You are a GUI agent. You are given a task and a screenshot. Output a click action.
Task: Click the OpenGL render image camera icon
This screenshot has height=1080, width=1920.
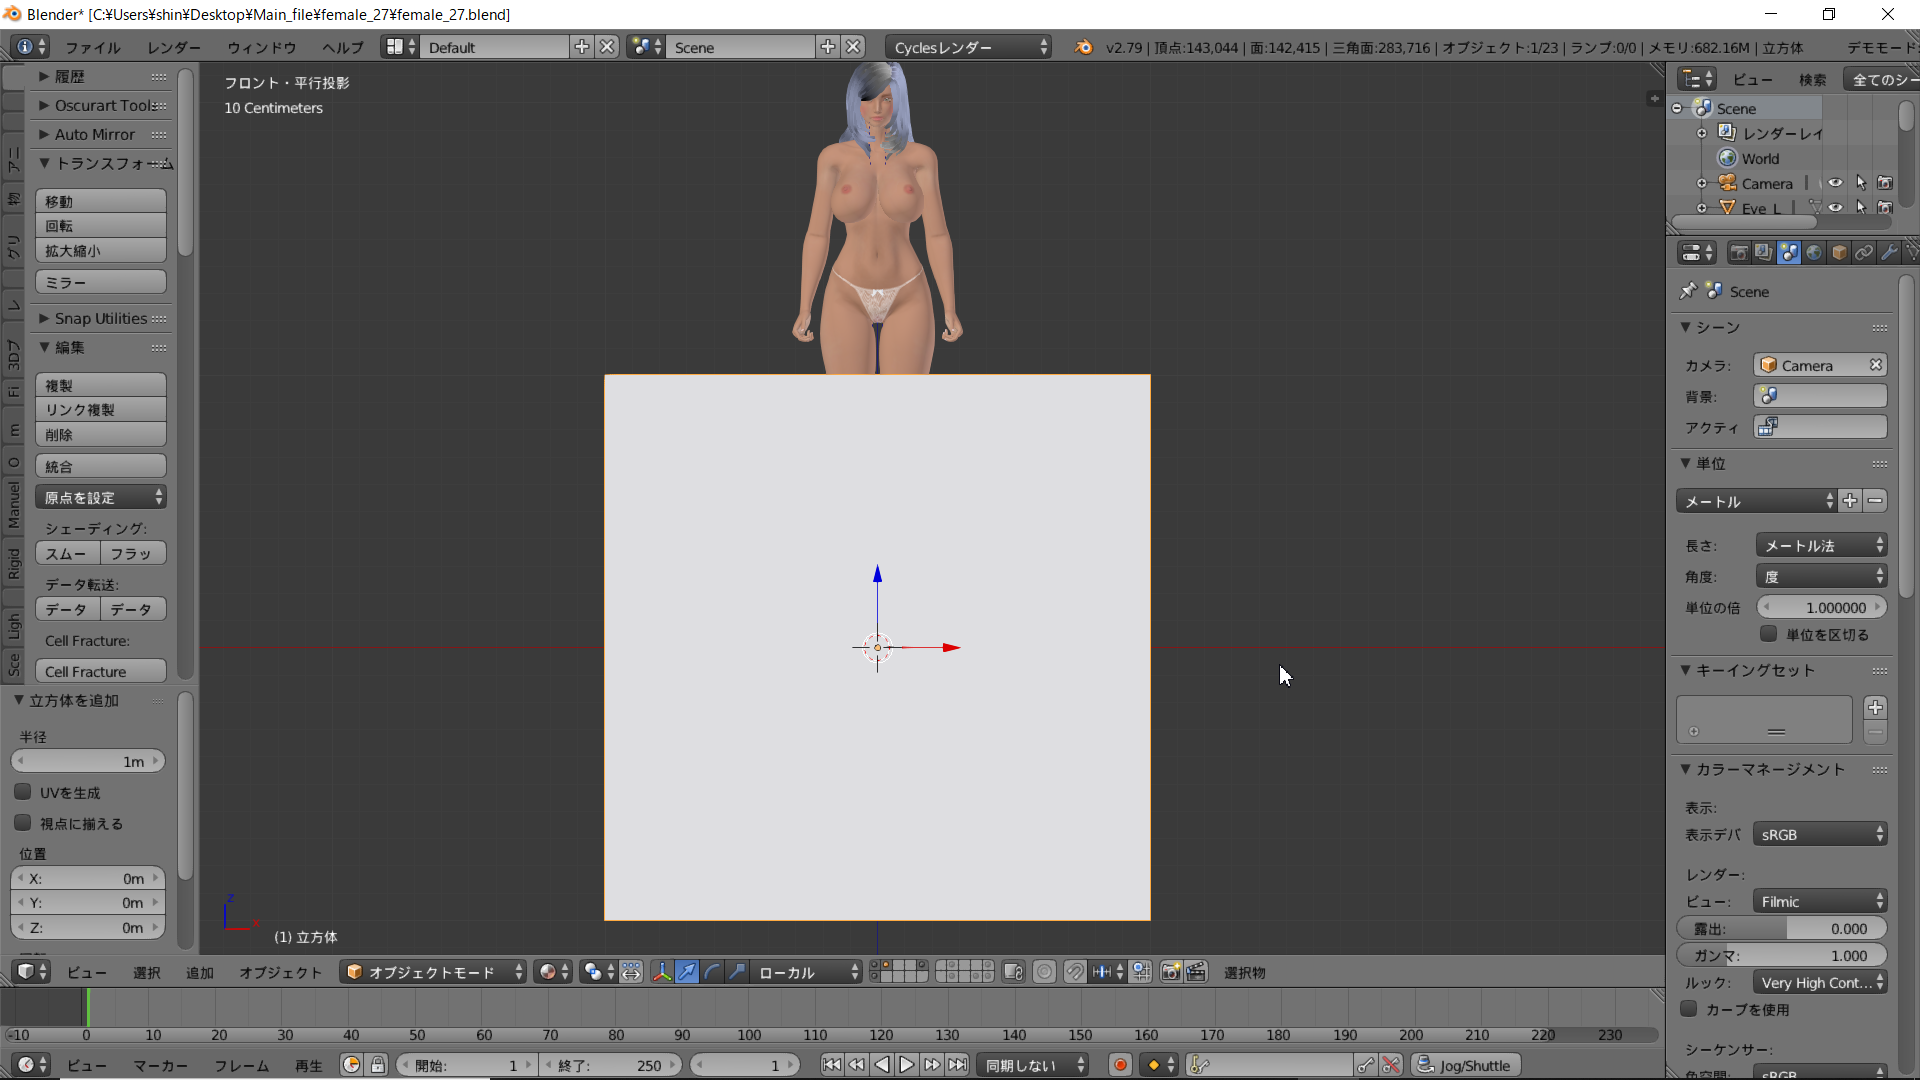[1171, 972]
